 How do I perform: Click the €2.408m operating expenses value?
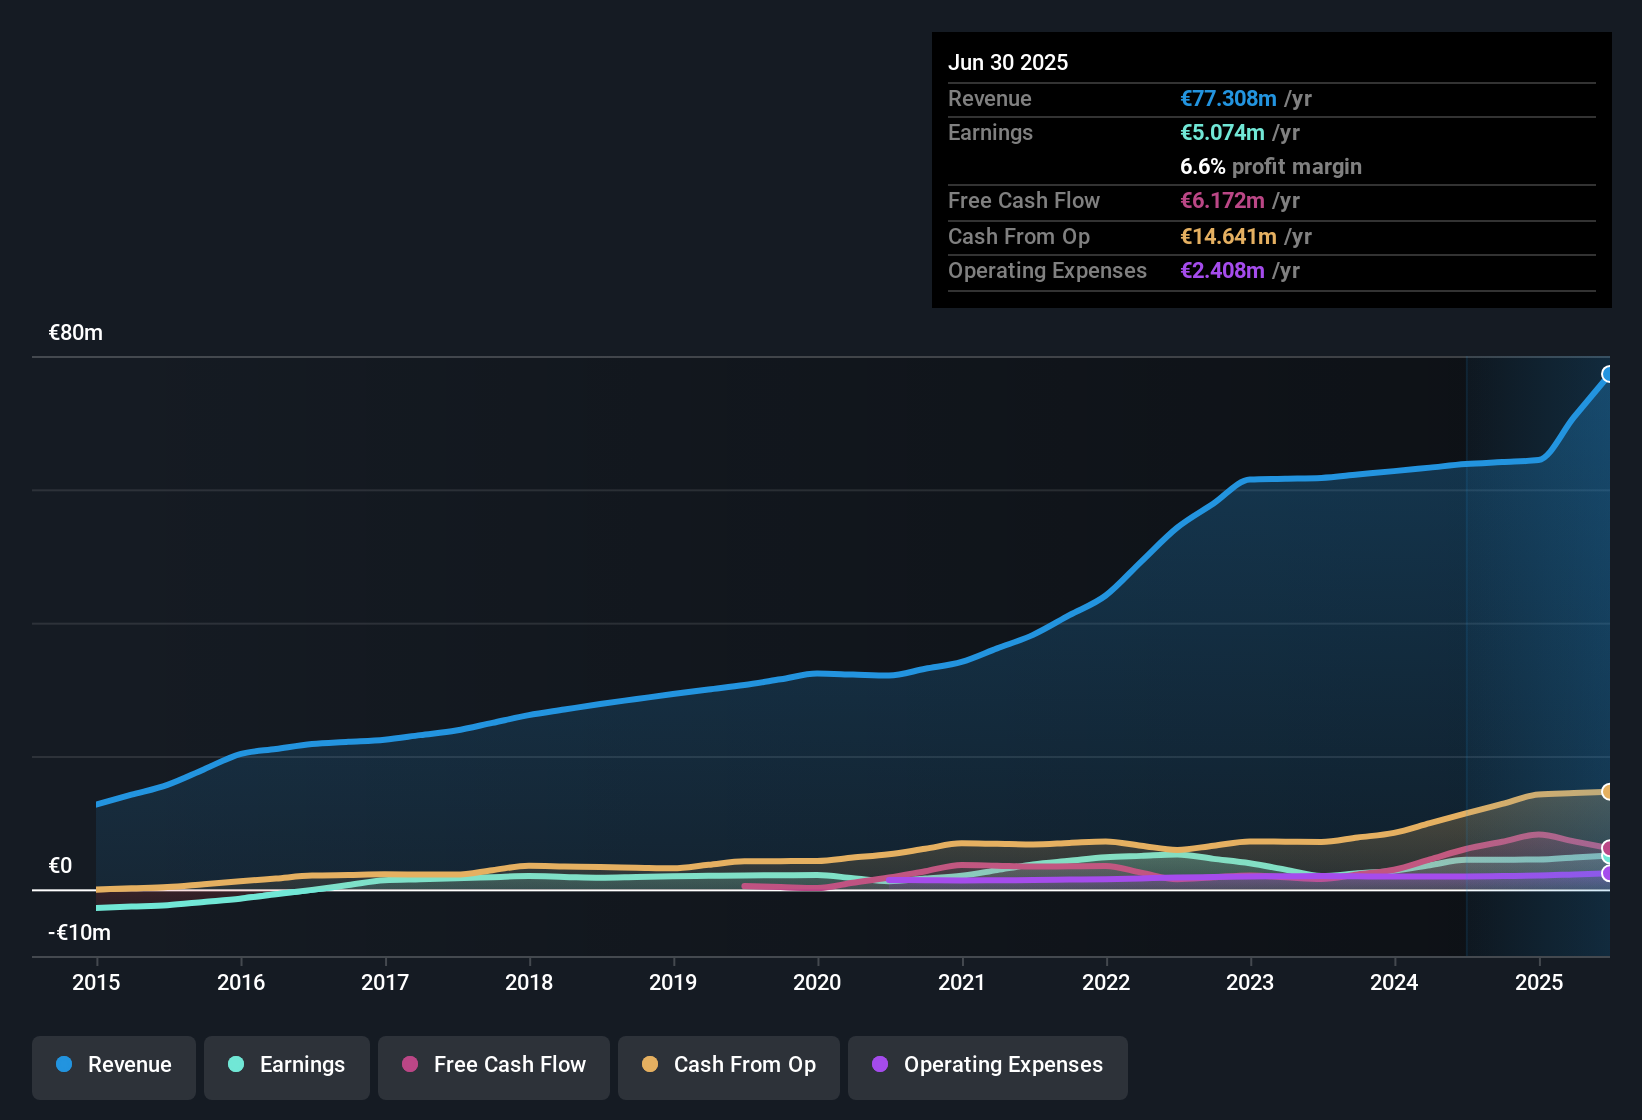click(1222, 270)
